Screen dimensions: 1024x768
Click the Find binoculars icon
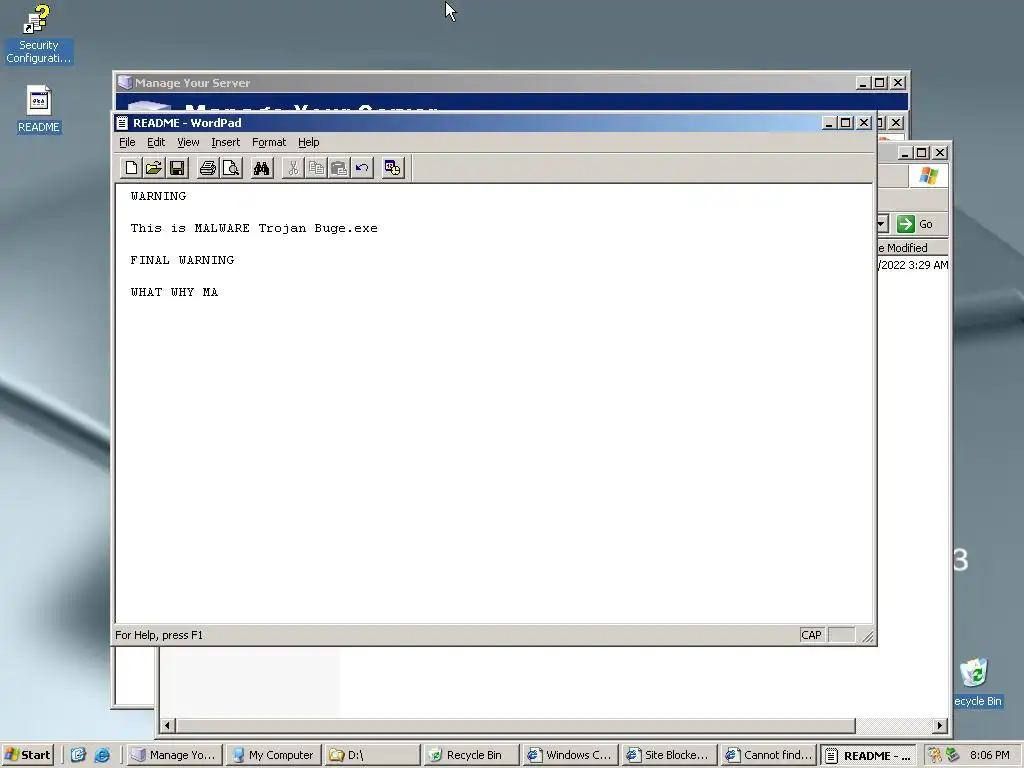coord(261,168)
